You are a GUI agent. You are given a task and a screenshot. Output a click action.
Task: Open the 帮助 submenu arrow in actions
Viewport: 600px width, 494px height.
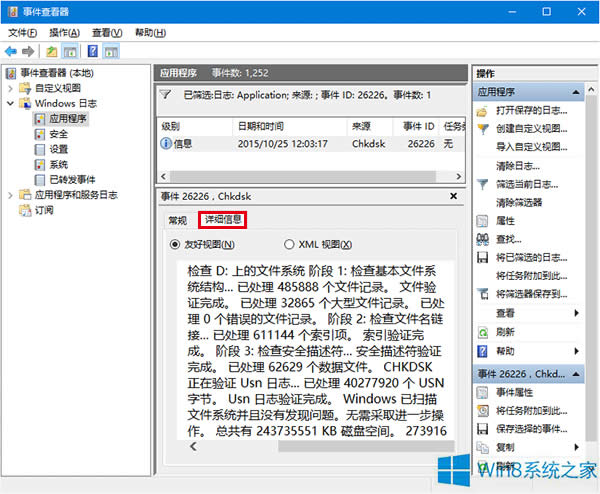[x=577, y=351]
